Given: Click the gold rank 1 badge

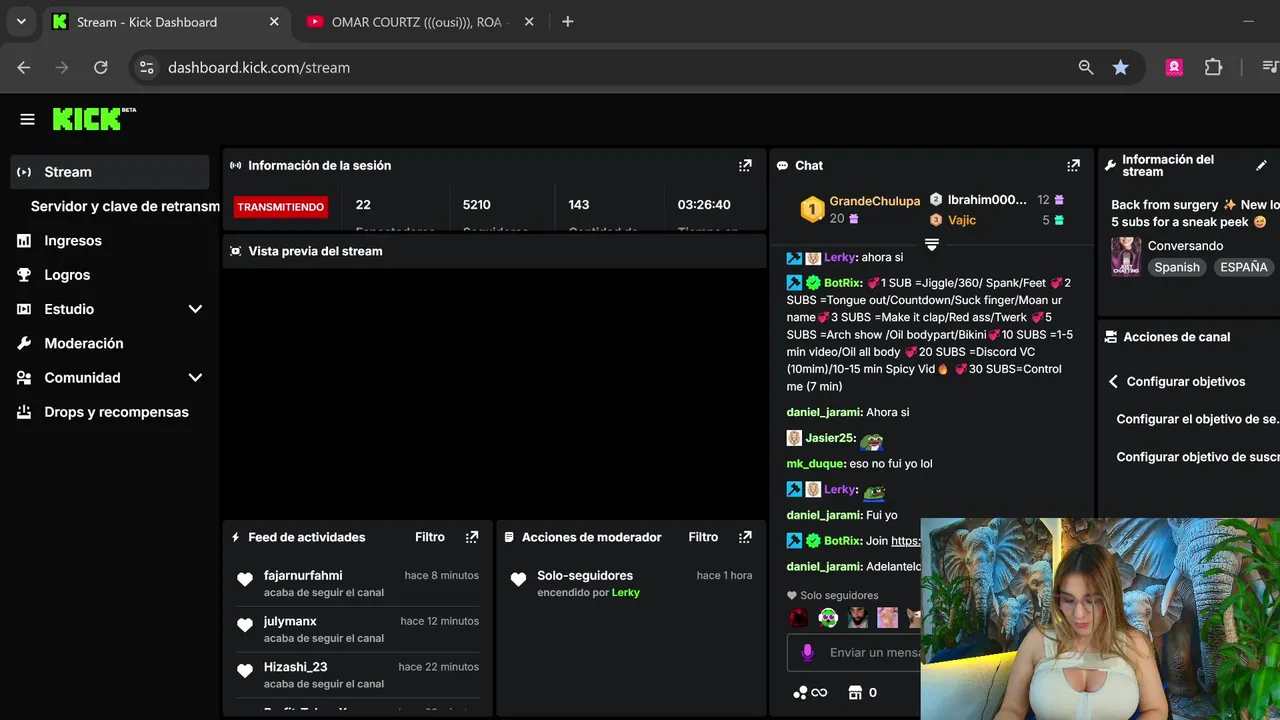Looking at the screenshot, I should [812, 210].
